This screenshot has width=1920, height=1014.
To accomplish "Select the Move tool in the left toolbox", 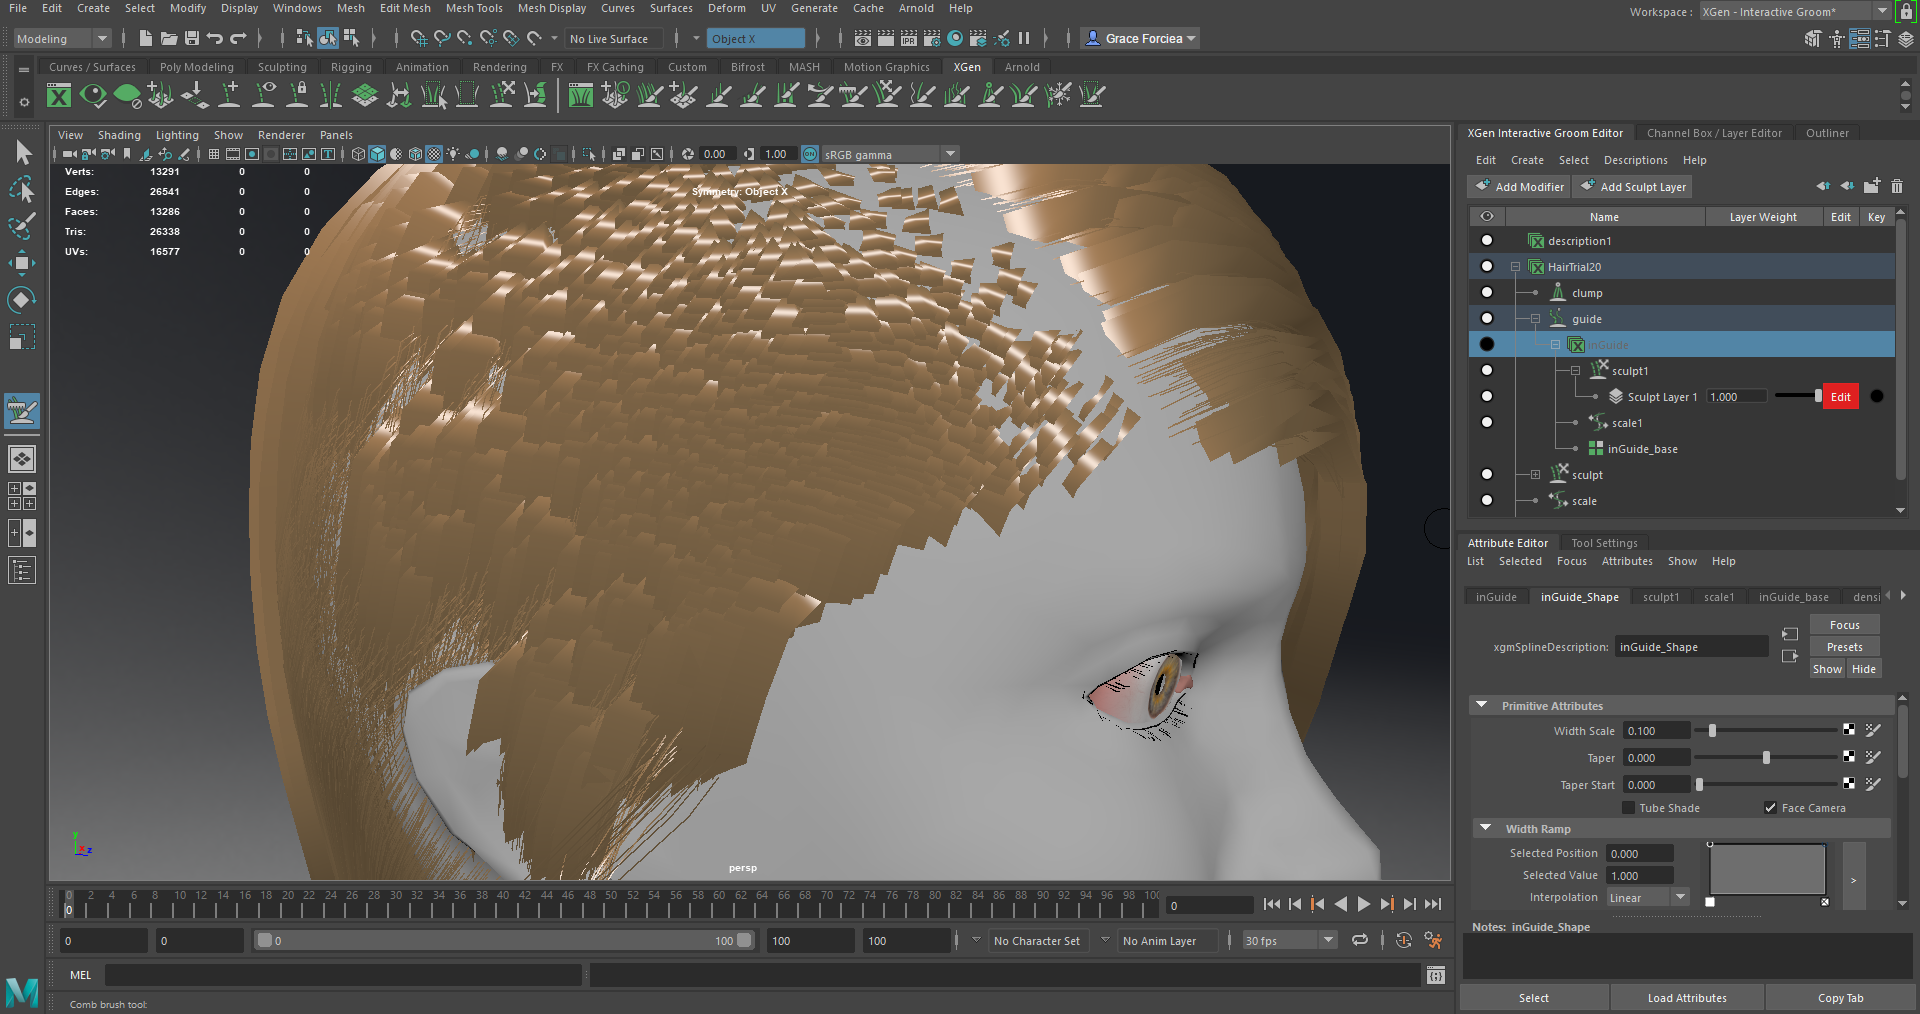I will (22, 262).
